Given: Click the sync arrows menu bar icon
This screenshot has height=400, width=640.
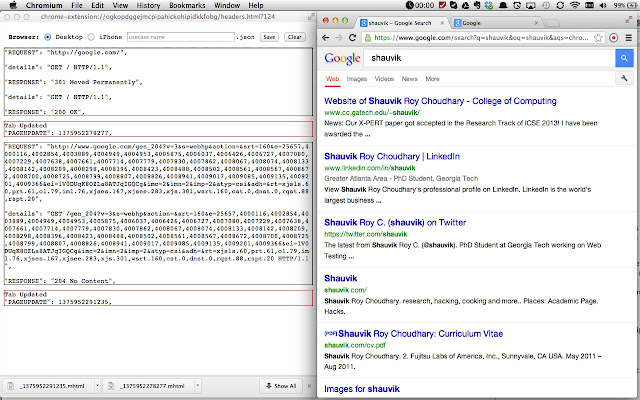Looking at the screenshot, I should click(560, 5).
